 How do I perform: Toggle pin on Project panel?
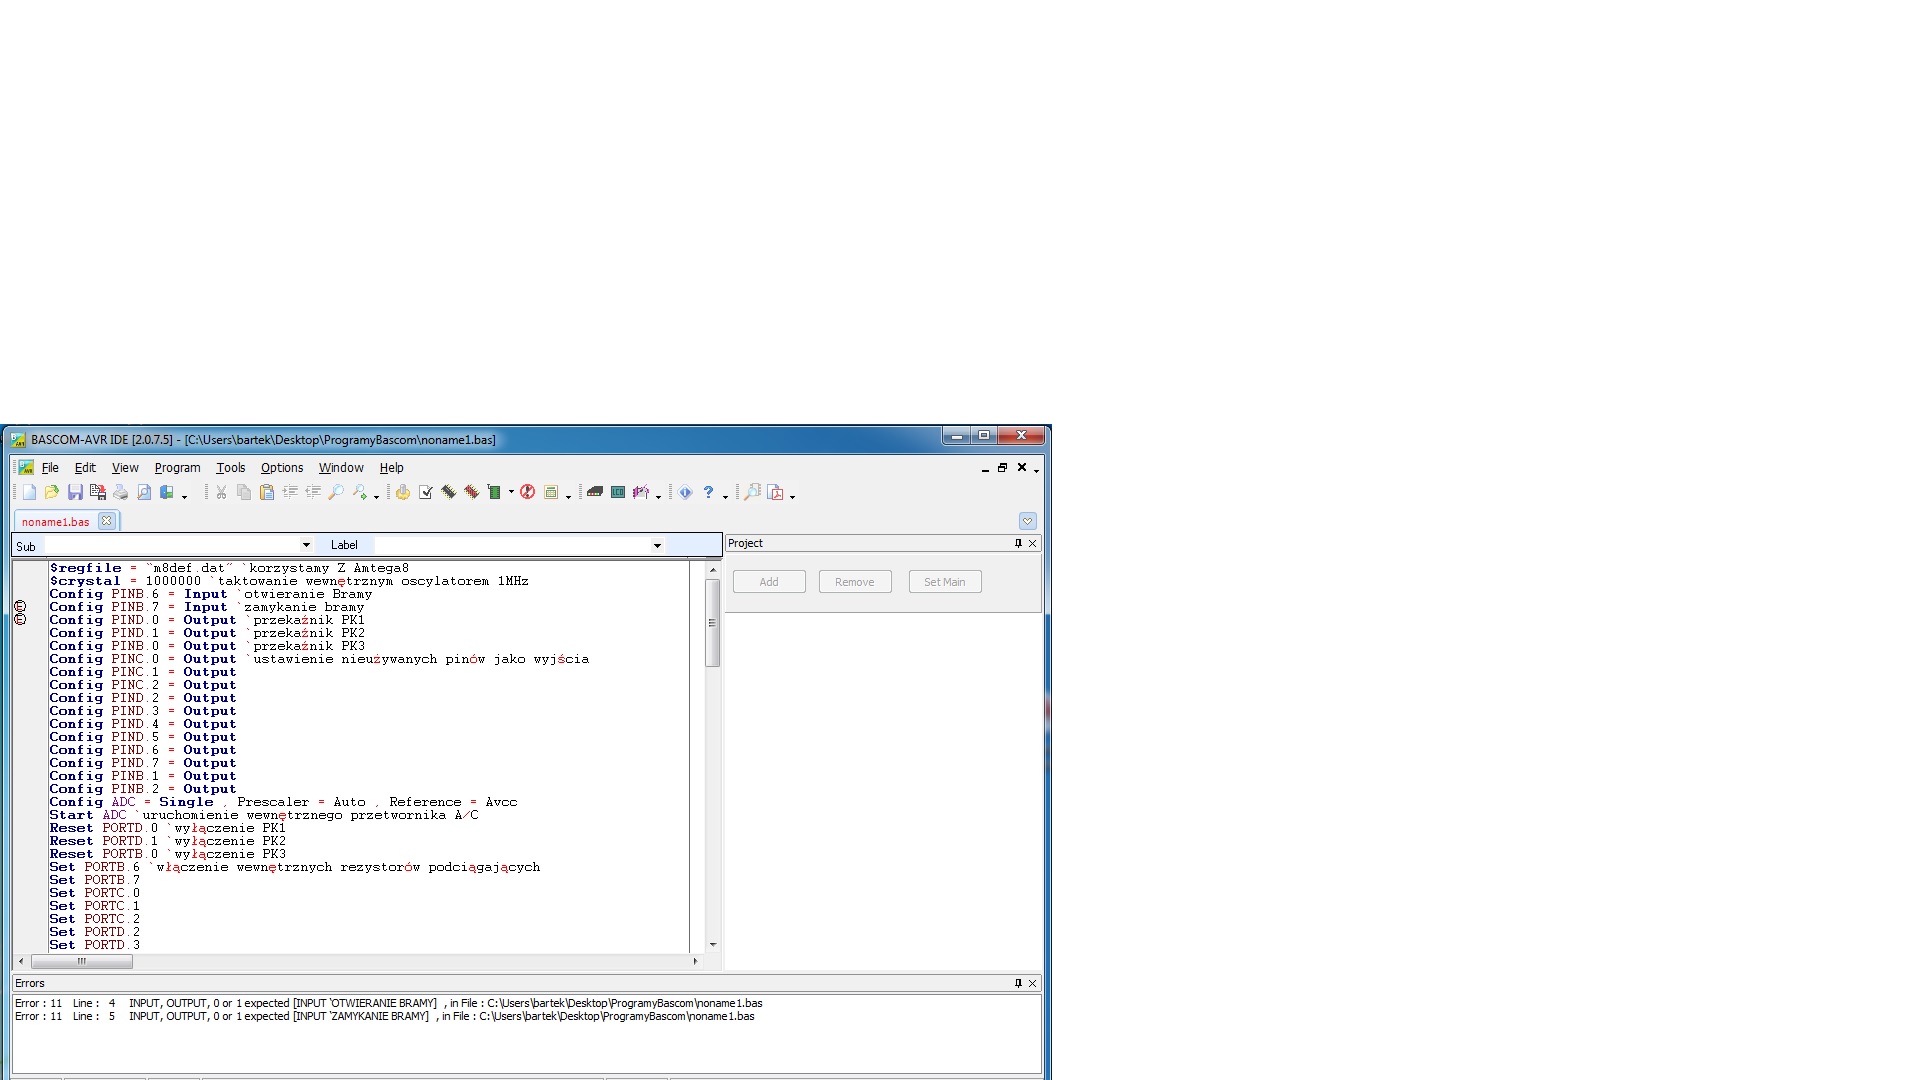coord(1018,543)
